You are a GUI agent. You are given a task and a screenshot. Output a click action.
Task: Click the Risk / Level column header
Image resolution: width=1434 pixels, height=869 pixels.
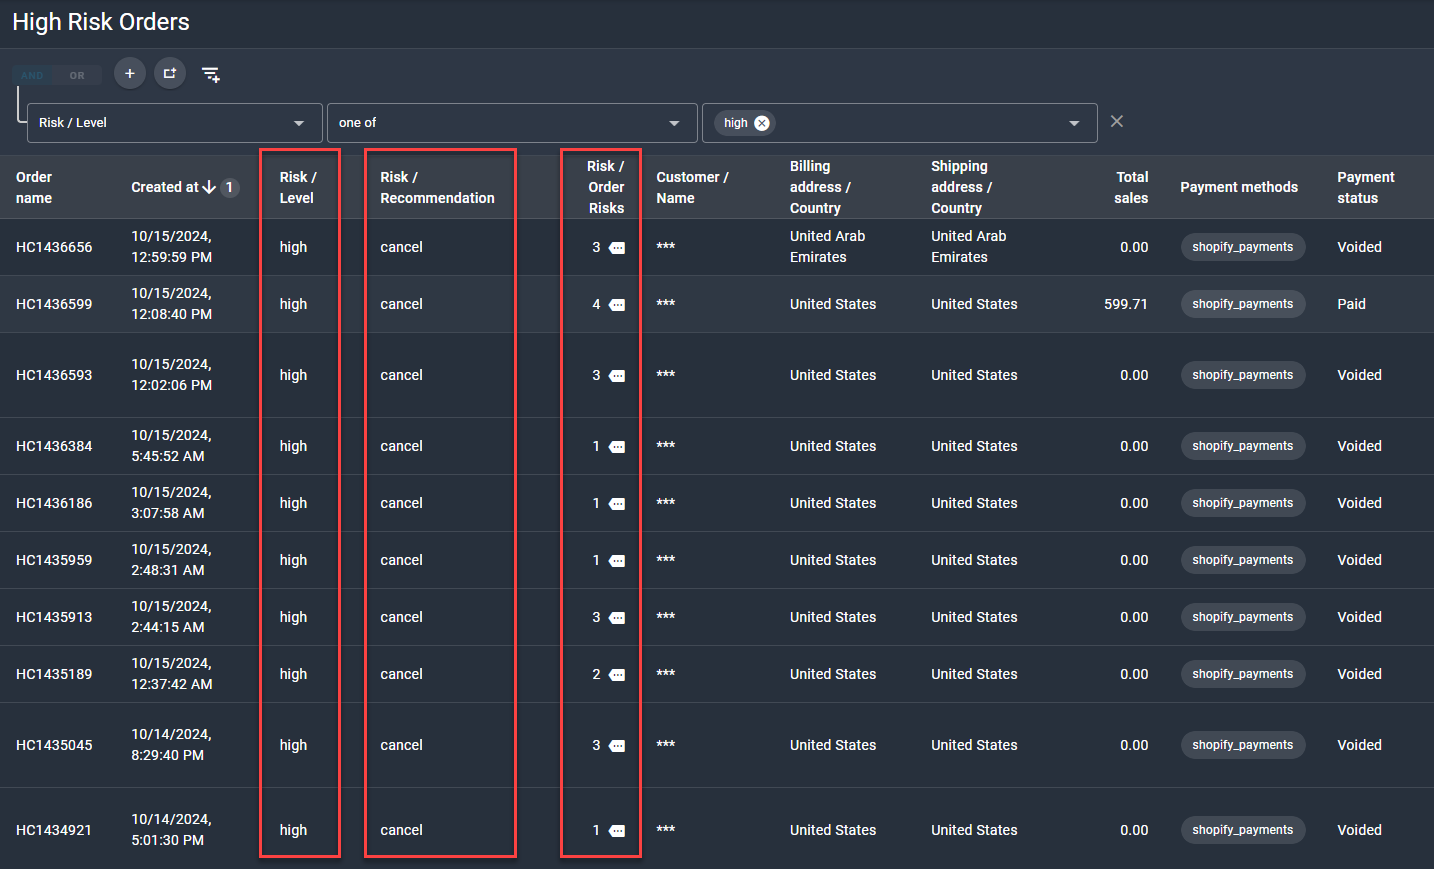coord(298,187)
